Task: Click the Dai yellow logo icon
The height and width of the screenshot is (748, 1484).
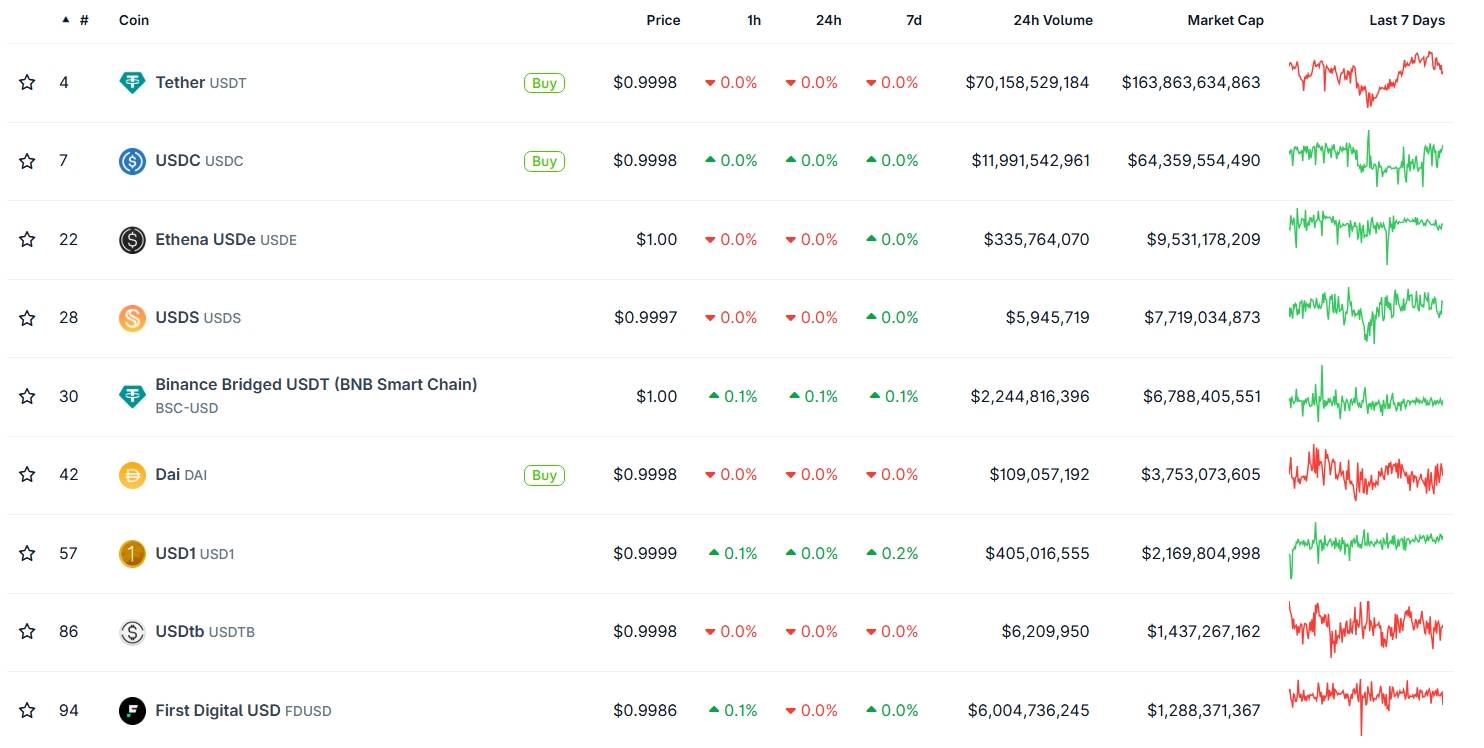Action: [x=132, y=475]
